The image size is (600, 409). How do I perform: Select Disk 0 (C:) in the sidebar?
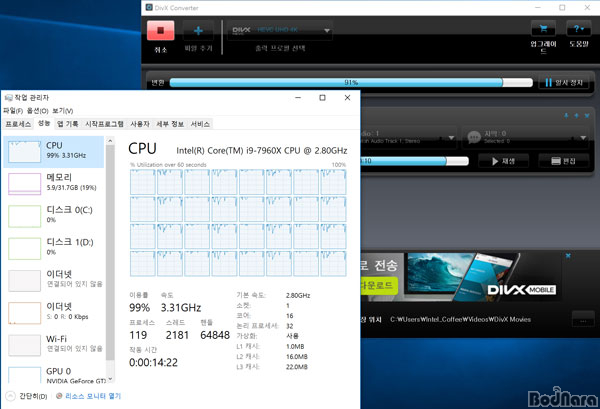pyautogui.click(x=54, y=216)
